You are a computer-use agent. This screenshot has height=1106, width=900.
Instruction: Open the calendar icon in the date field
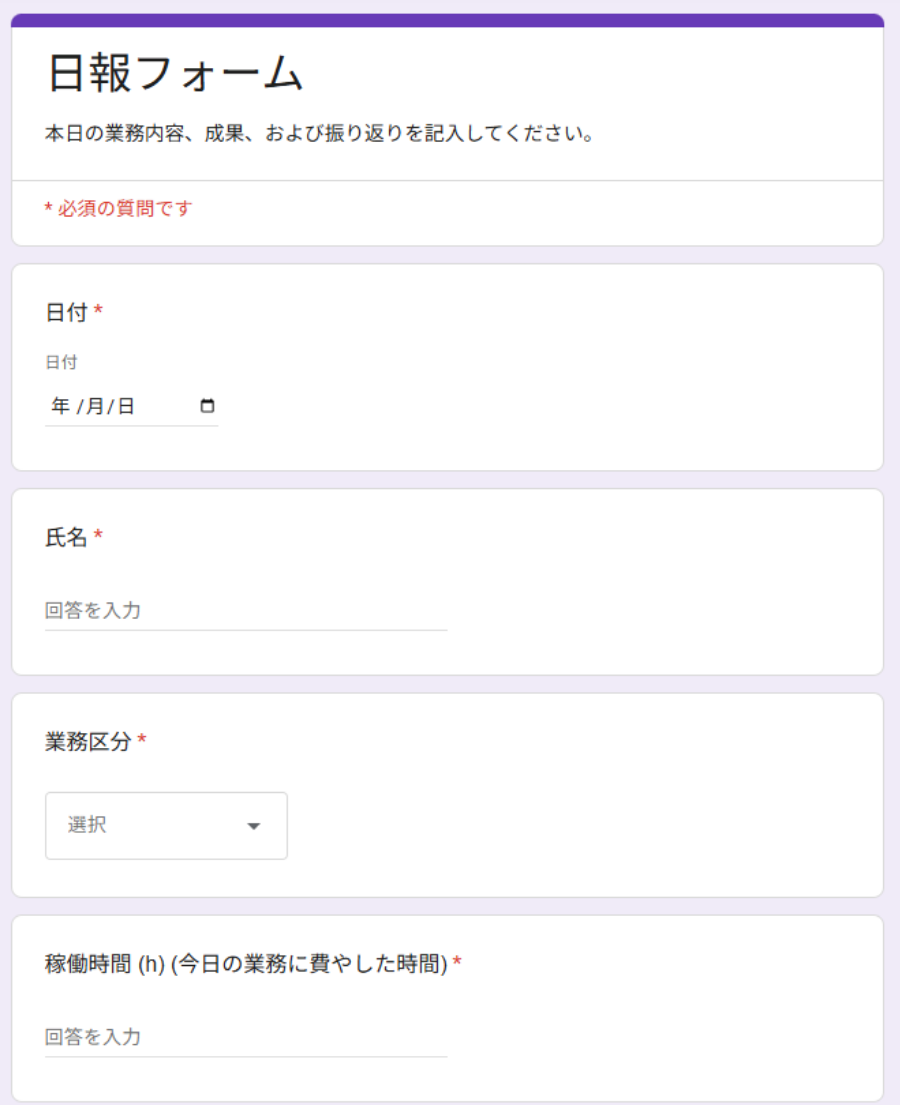[x=206, y=405]
